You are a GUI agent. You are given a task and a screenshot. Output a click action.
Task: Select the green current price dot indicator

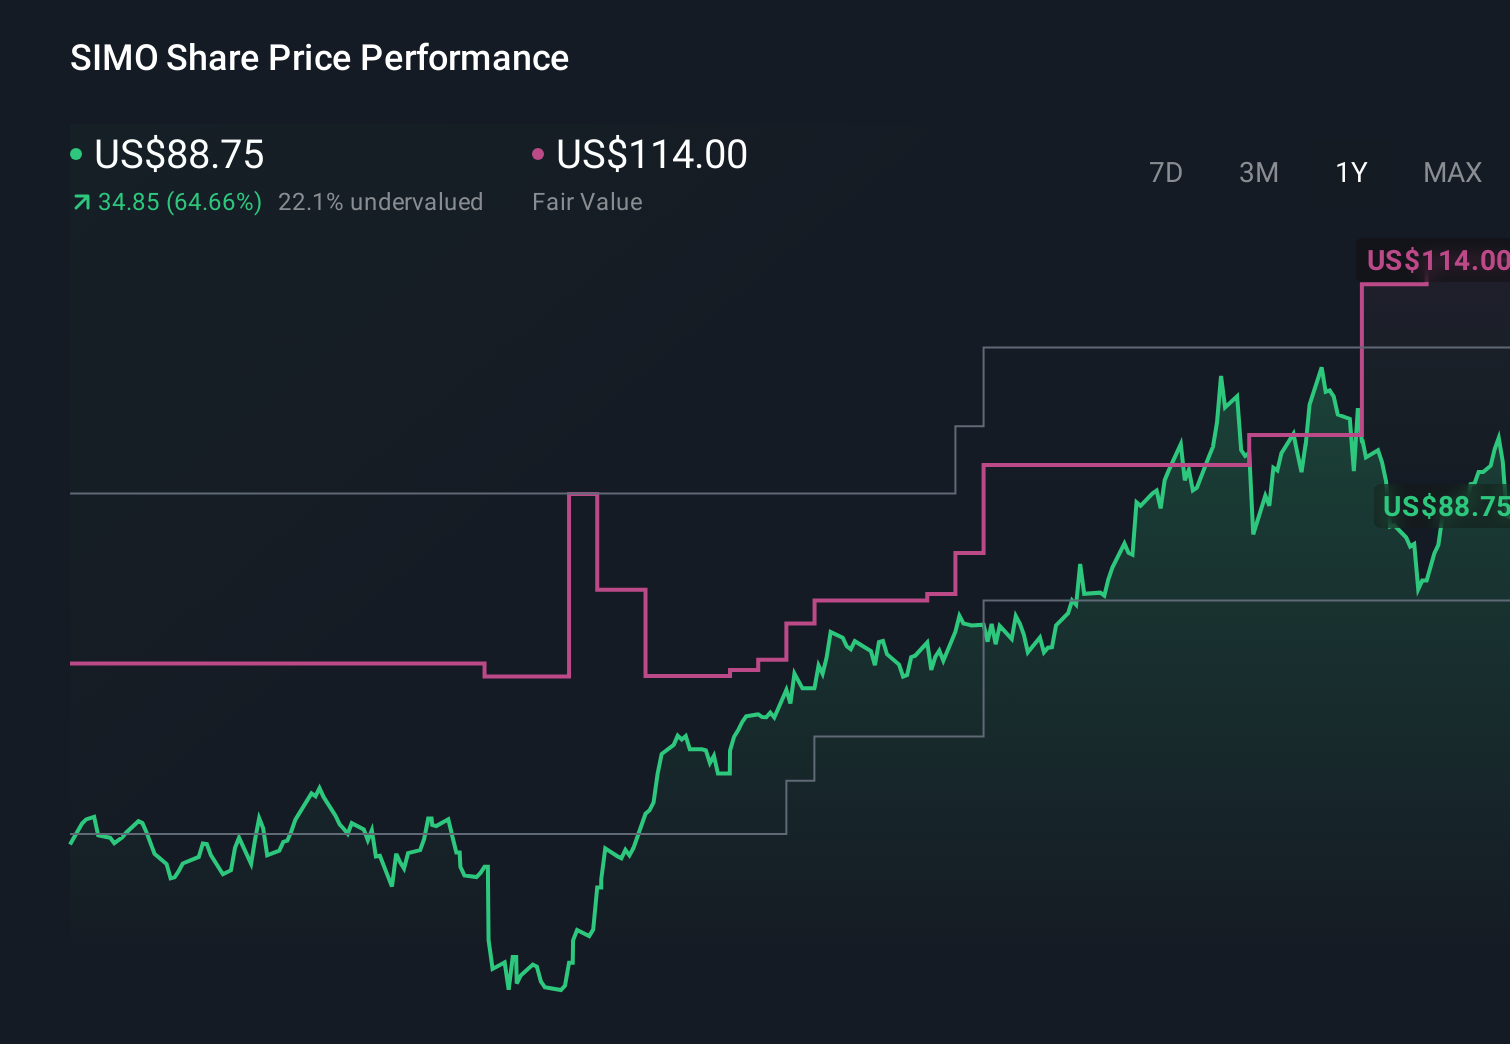76,153
